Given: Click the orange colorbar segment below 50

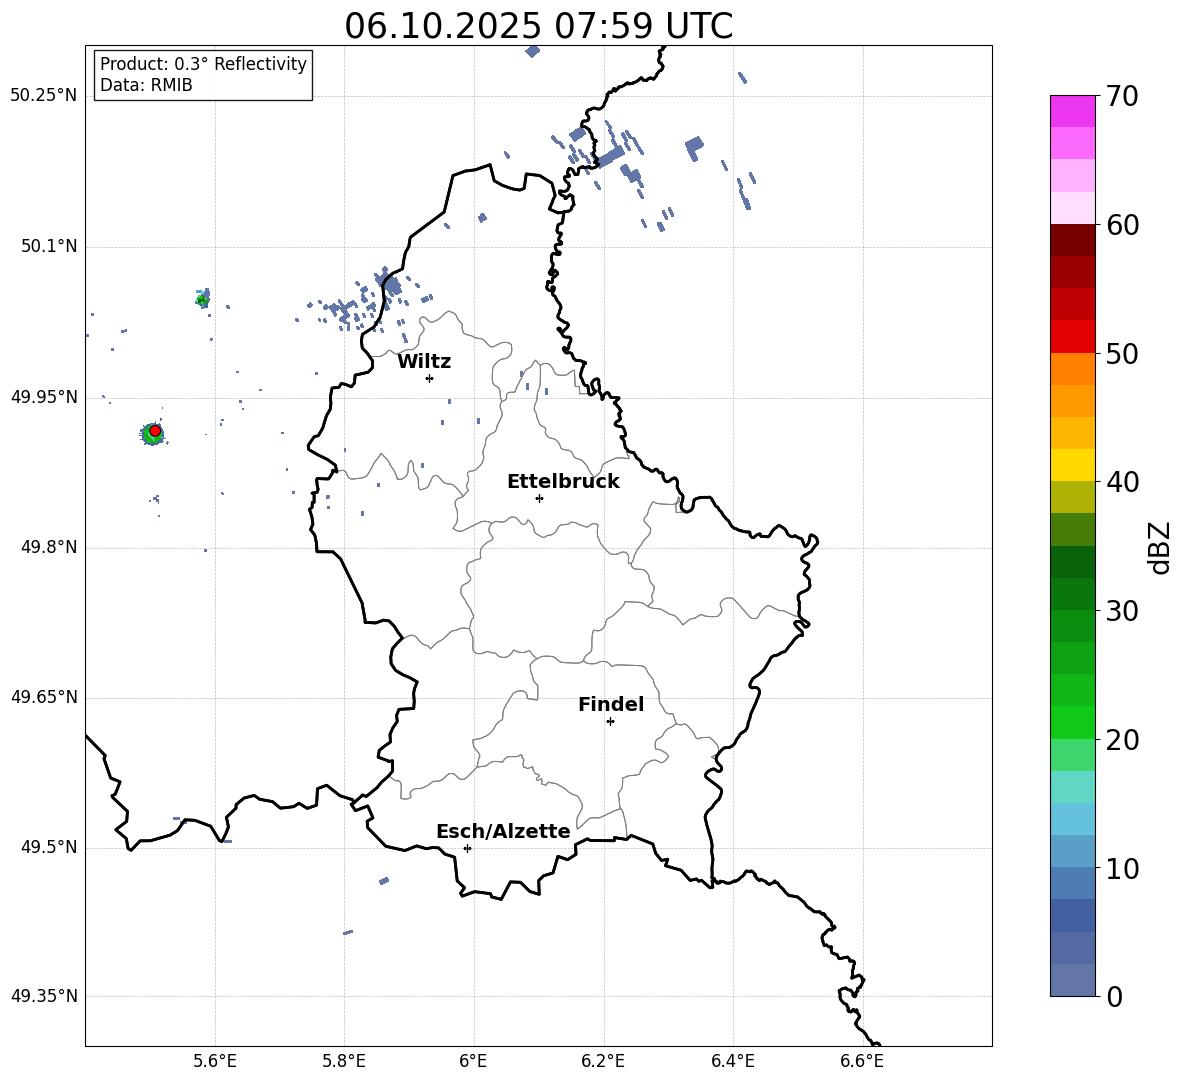Looking at the screenshot, I should point(1072,369).
